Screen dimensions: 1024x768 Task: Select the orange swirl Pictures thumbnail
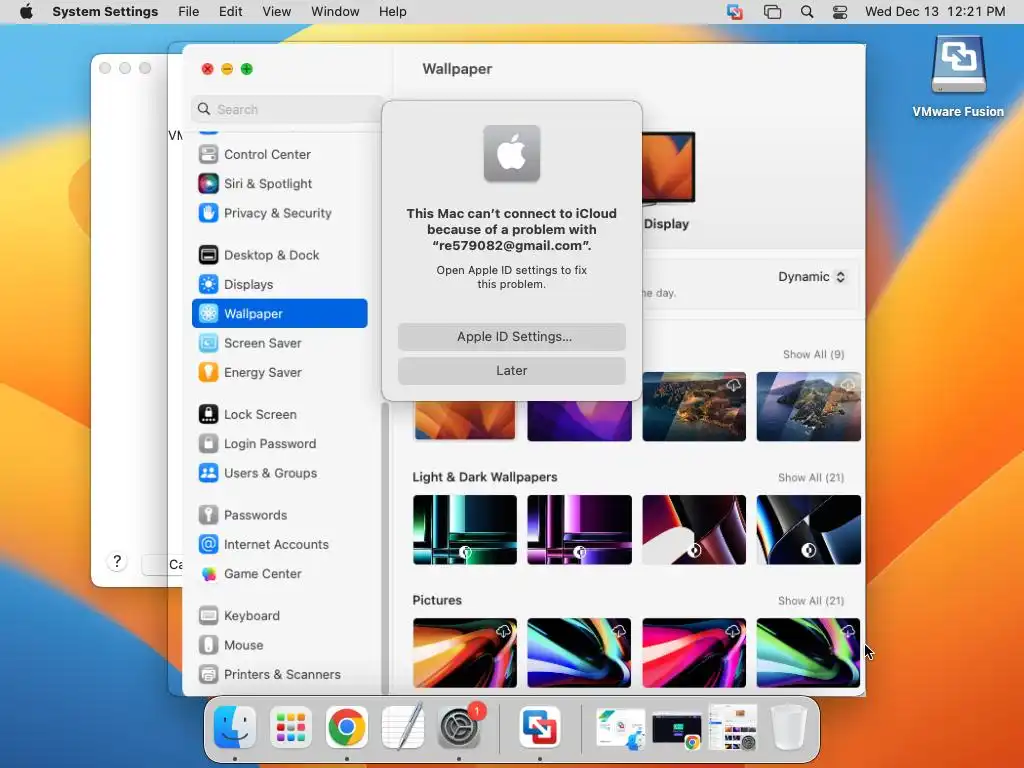[x=465, y=653]
